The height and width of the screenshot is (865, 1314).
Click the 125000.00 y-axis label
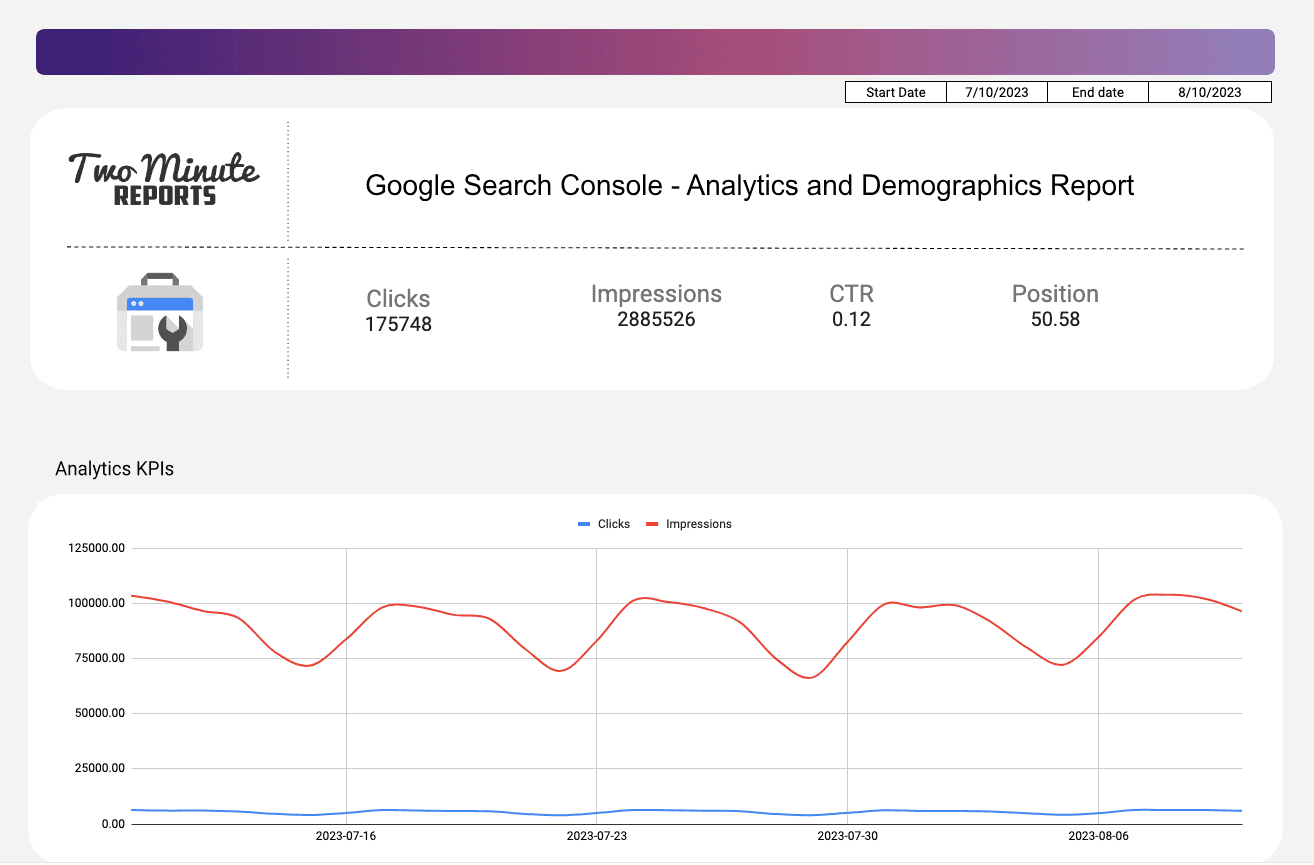96,548
